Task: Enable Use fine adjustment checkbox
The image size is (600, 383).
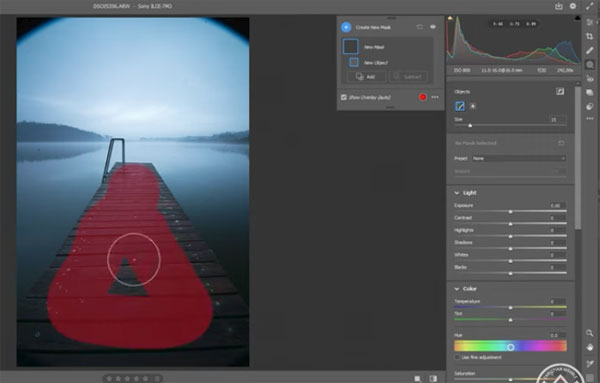Action: pyautogui.click(x=457, y=357)
